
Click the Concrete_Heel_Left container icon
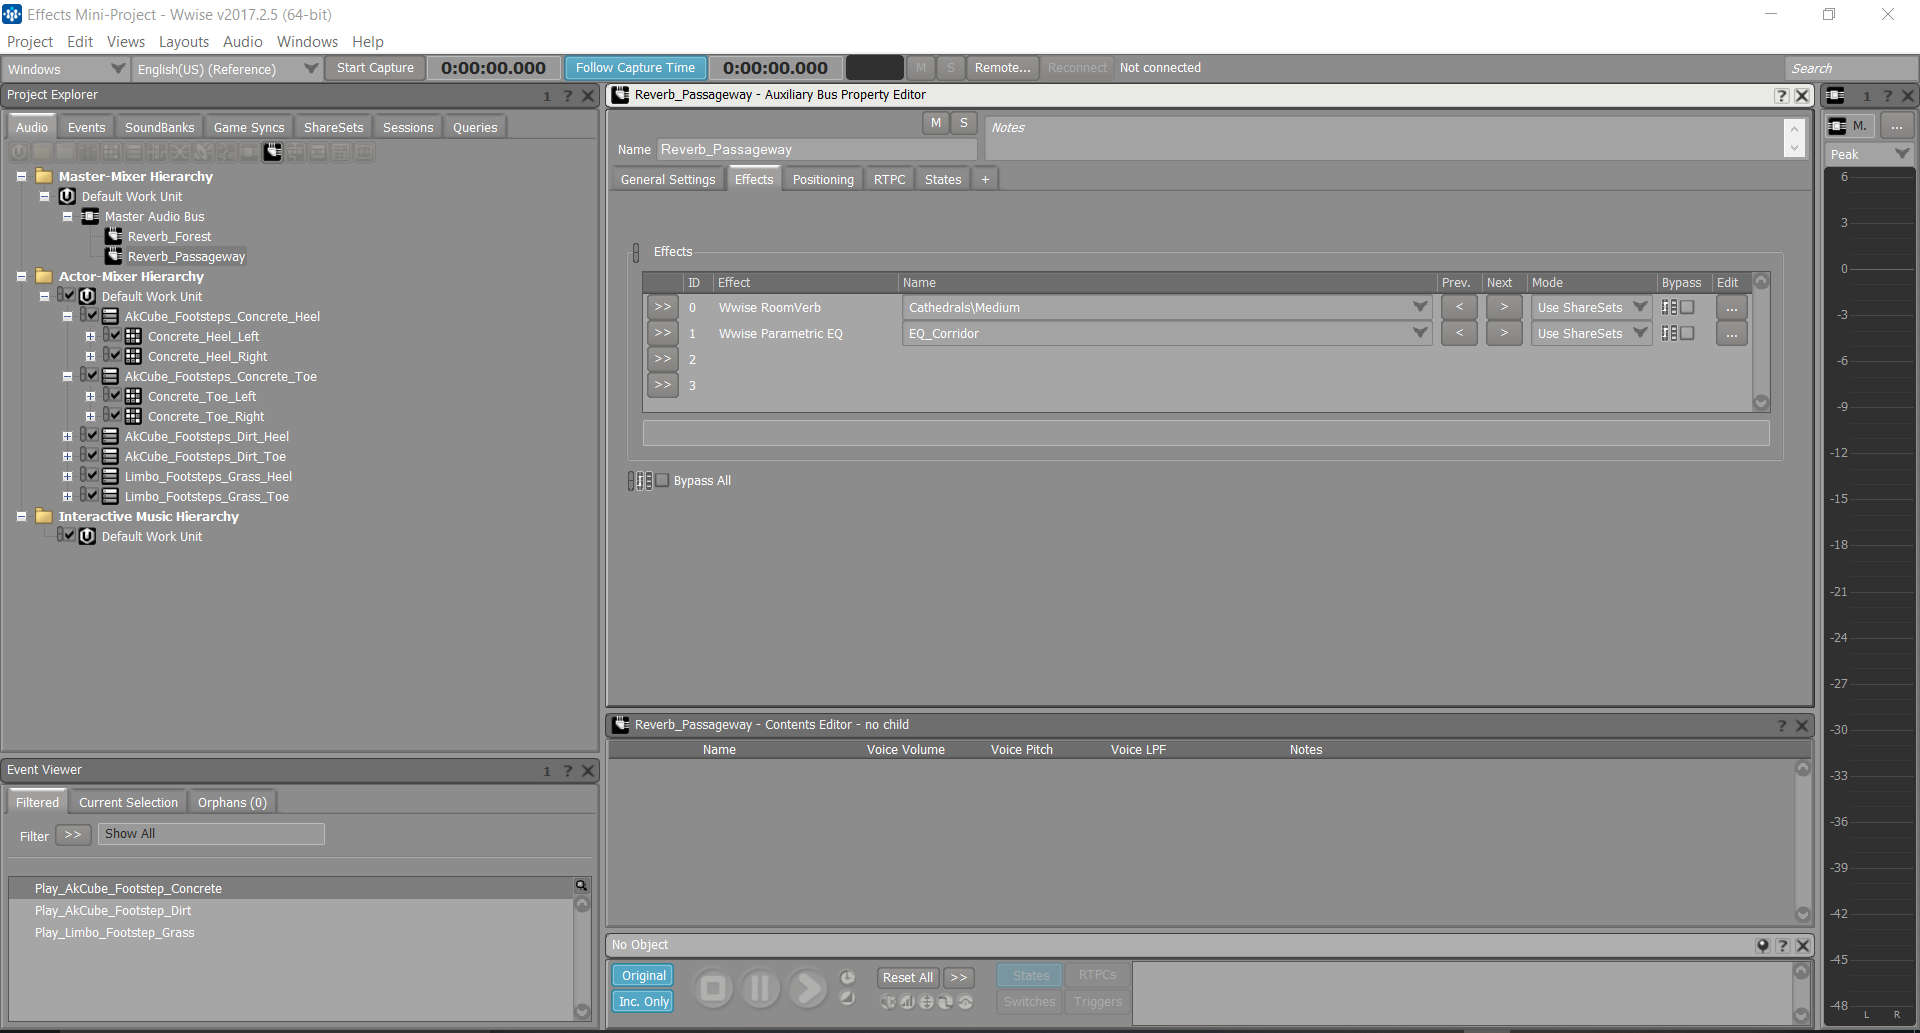pyautogui.click(x=133, y=336)
